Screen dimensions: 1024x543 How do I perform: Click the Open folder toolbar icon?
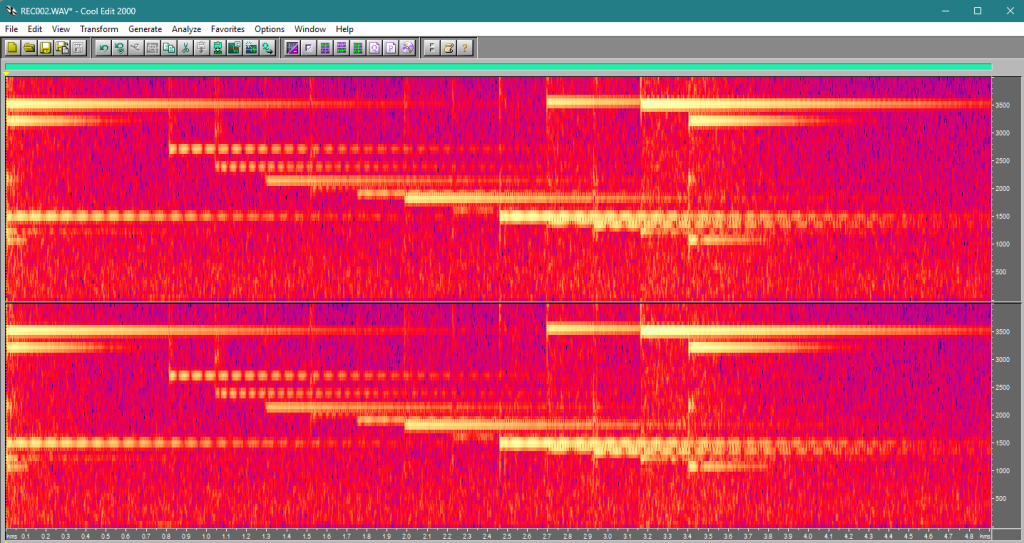(x=29, y=47)
